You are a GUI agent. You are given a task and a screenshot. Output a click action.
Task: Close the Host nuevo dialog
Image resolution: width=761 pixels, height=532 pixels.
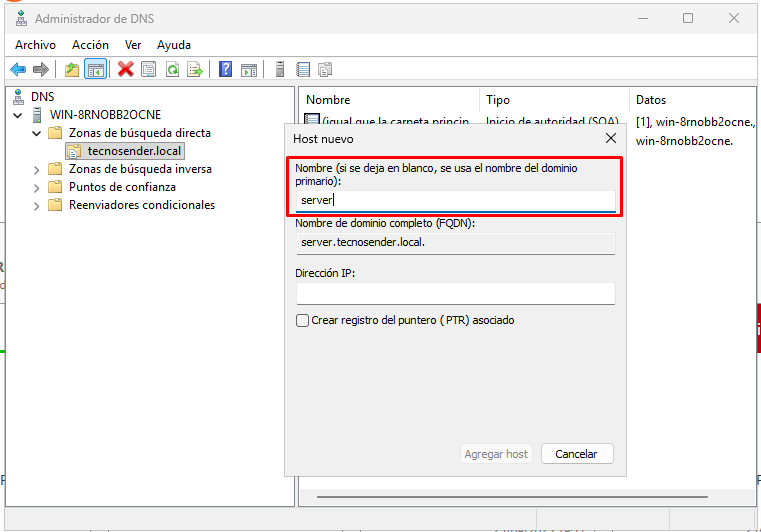pos(610,138)
